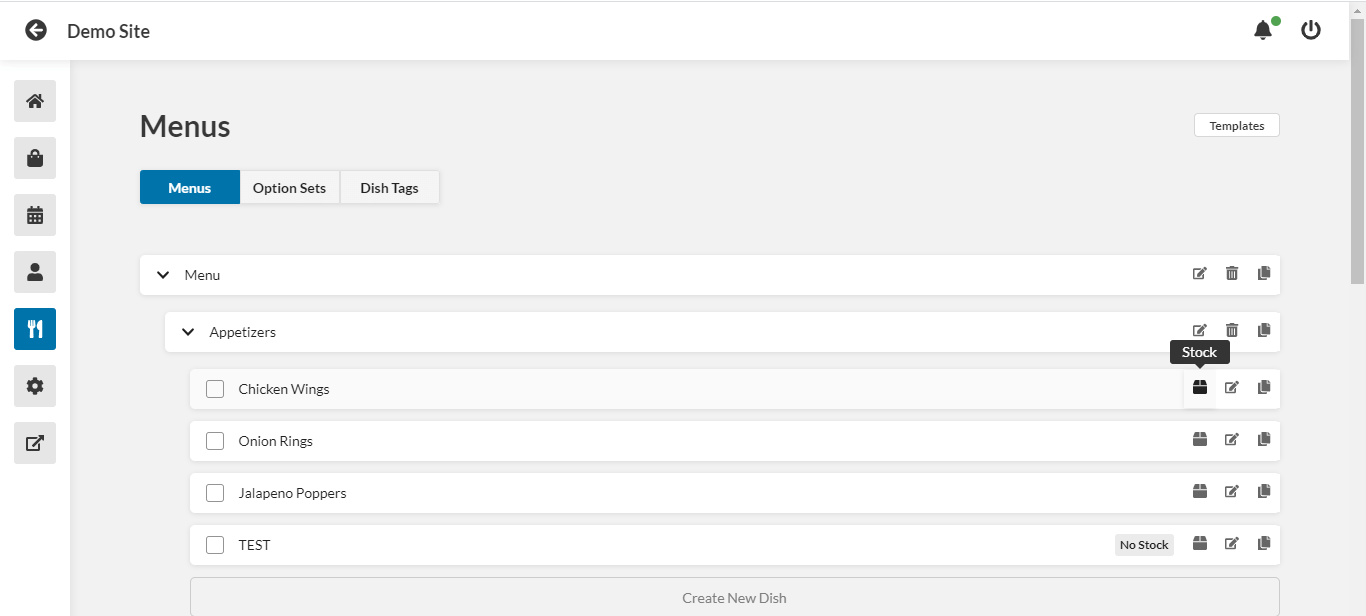
Task: Open notifications bell icon
Action: (x=1264, y=31)
